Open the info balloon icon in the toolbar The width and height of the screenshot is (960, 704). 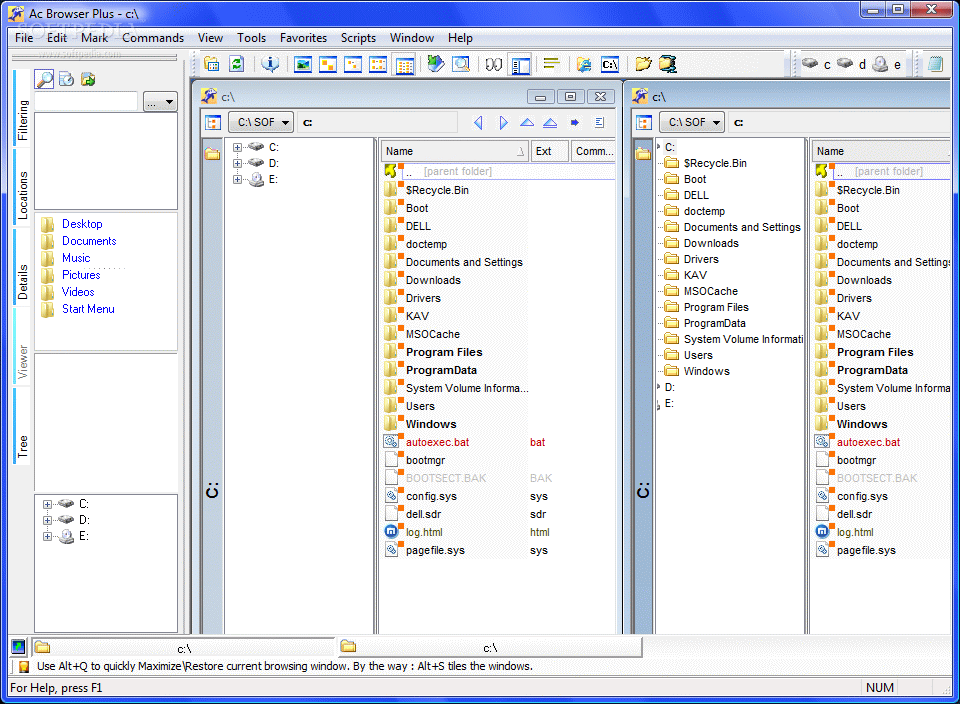coord(270,64)
